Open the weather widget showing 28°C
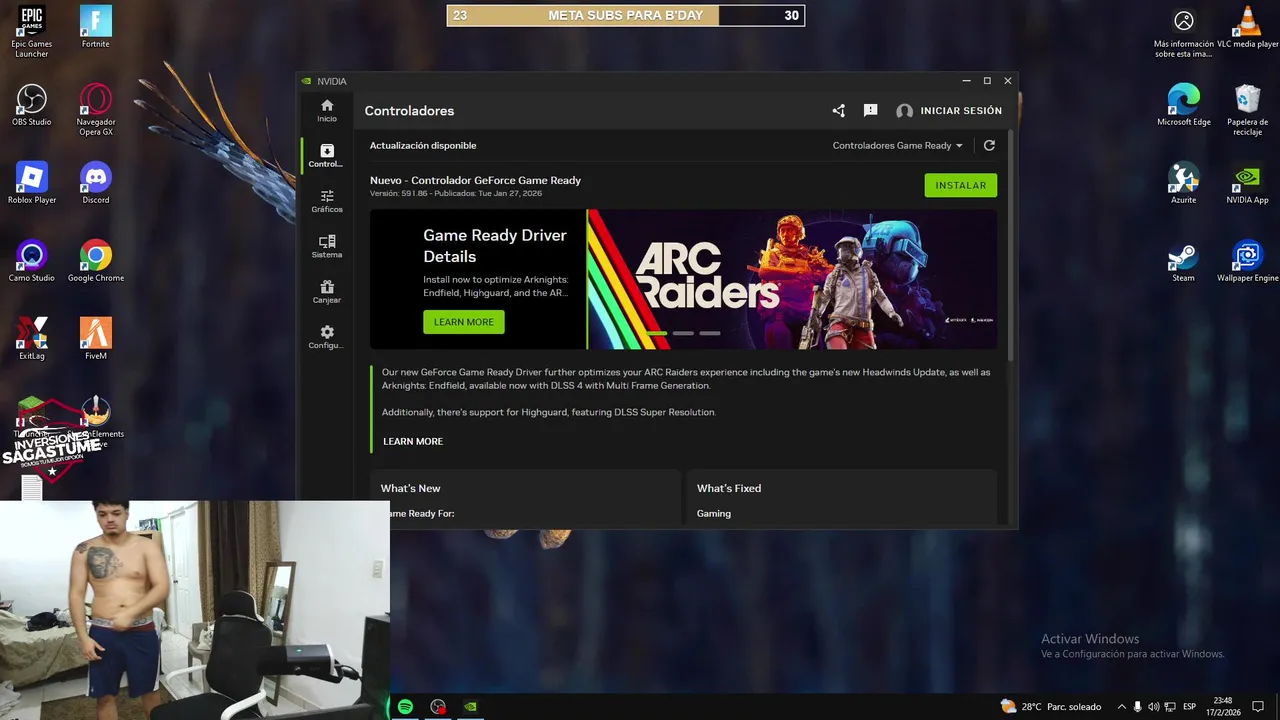The height and width of the screenshot is (720, 1280). coord(1050,707)
